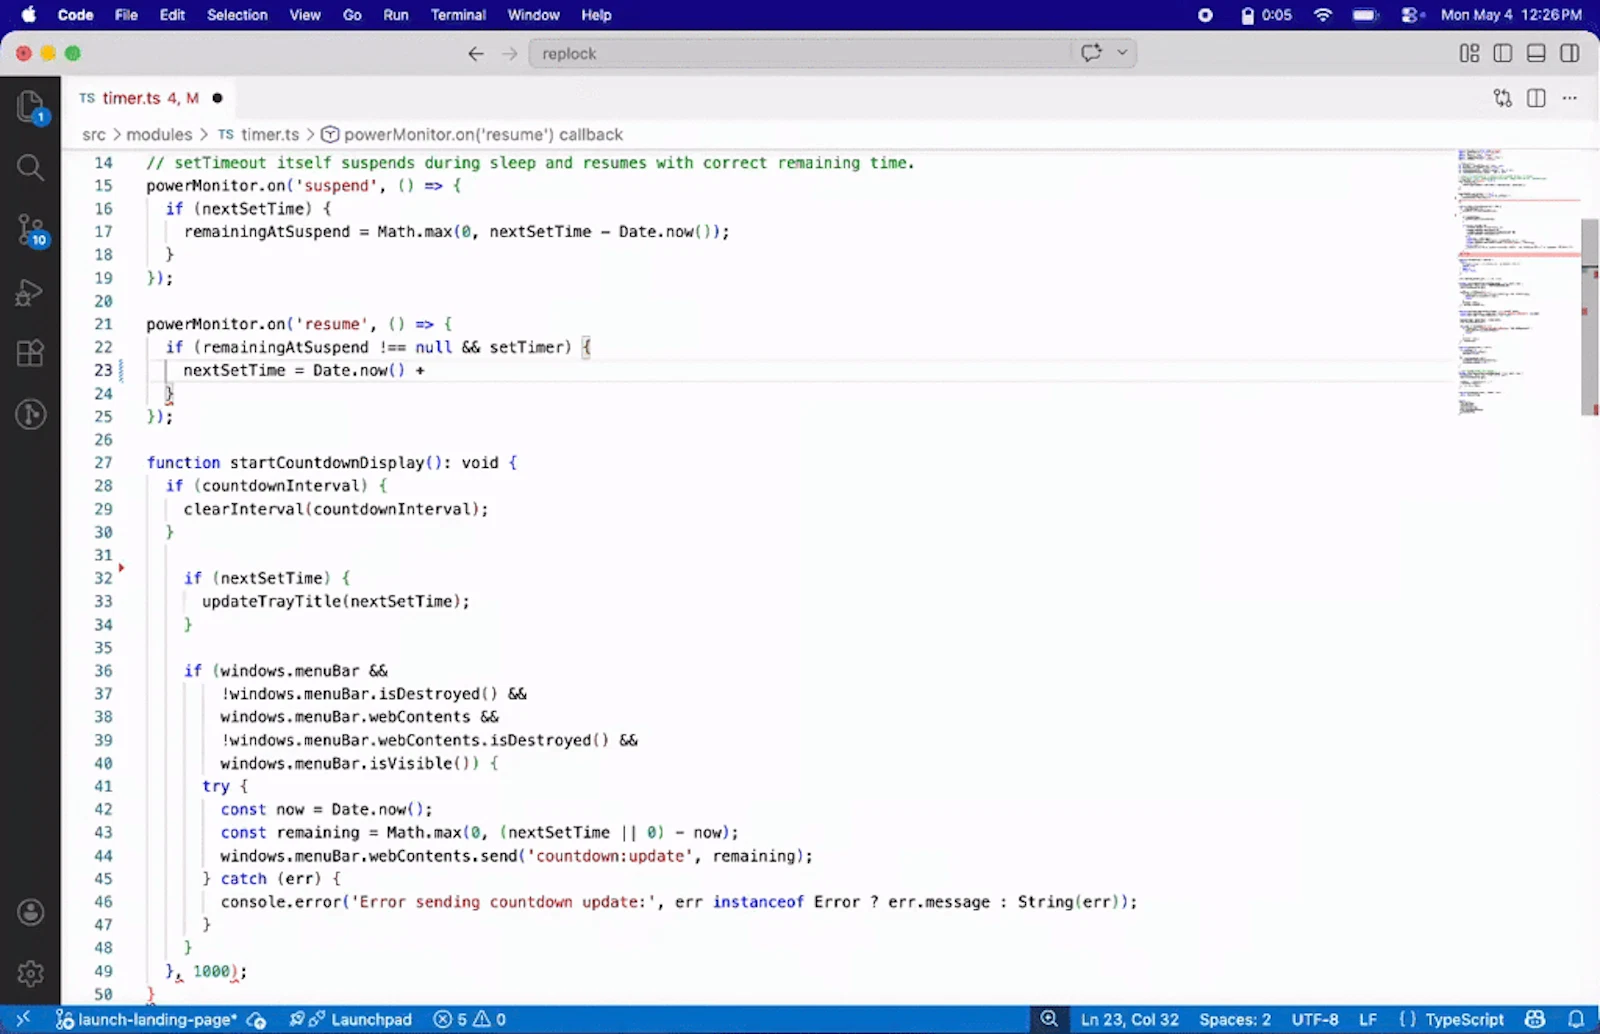Open the Apple menu

click(x=28, y=15)
